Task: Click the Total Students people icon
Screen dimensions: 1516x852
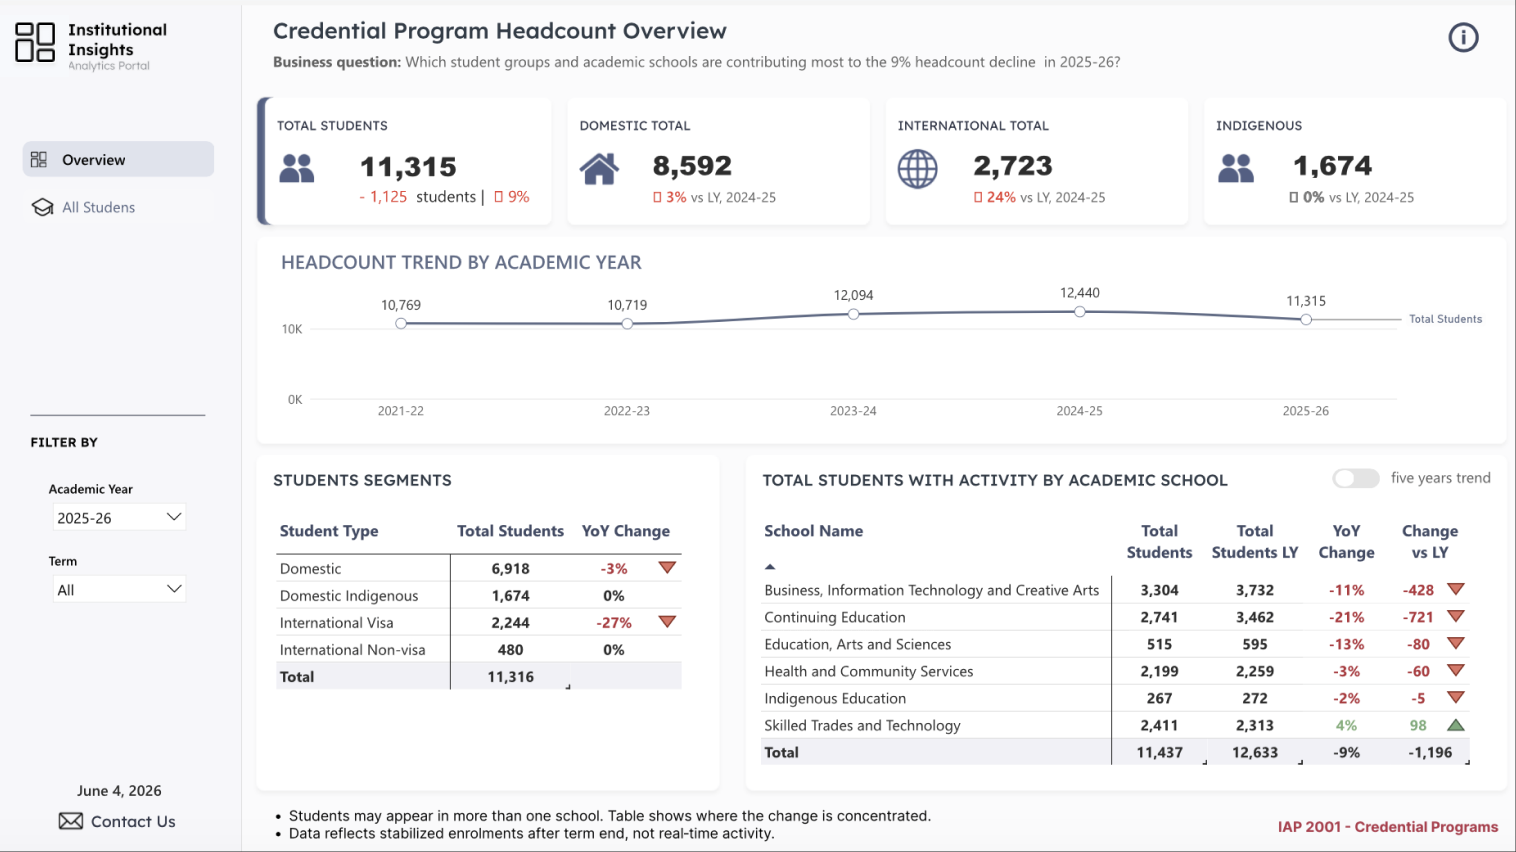Action: (x=297, y=168)
